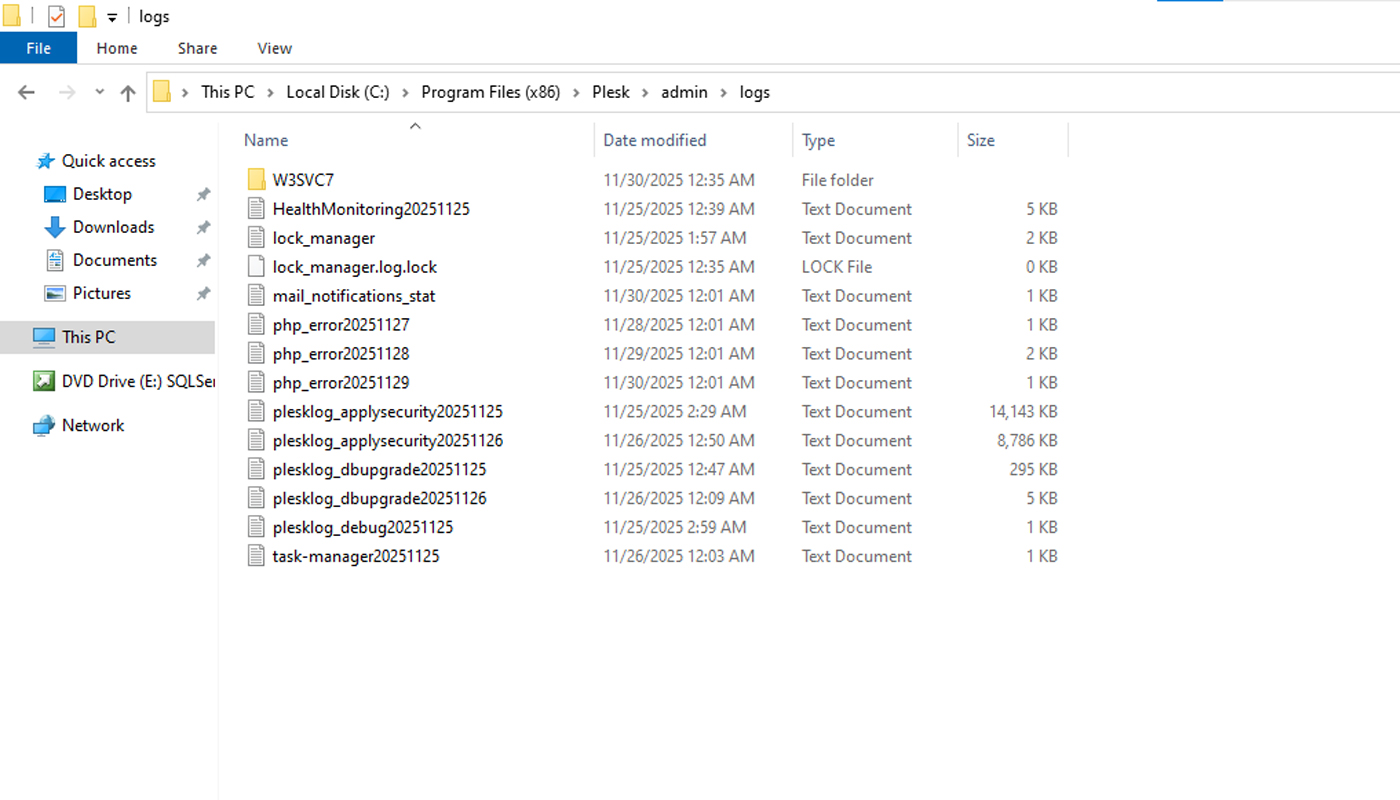Open the File ribbon tab
The image size is (1400, 800).
(38, 48)
